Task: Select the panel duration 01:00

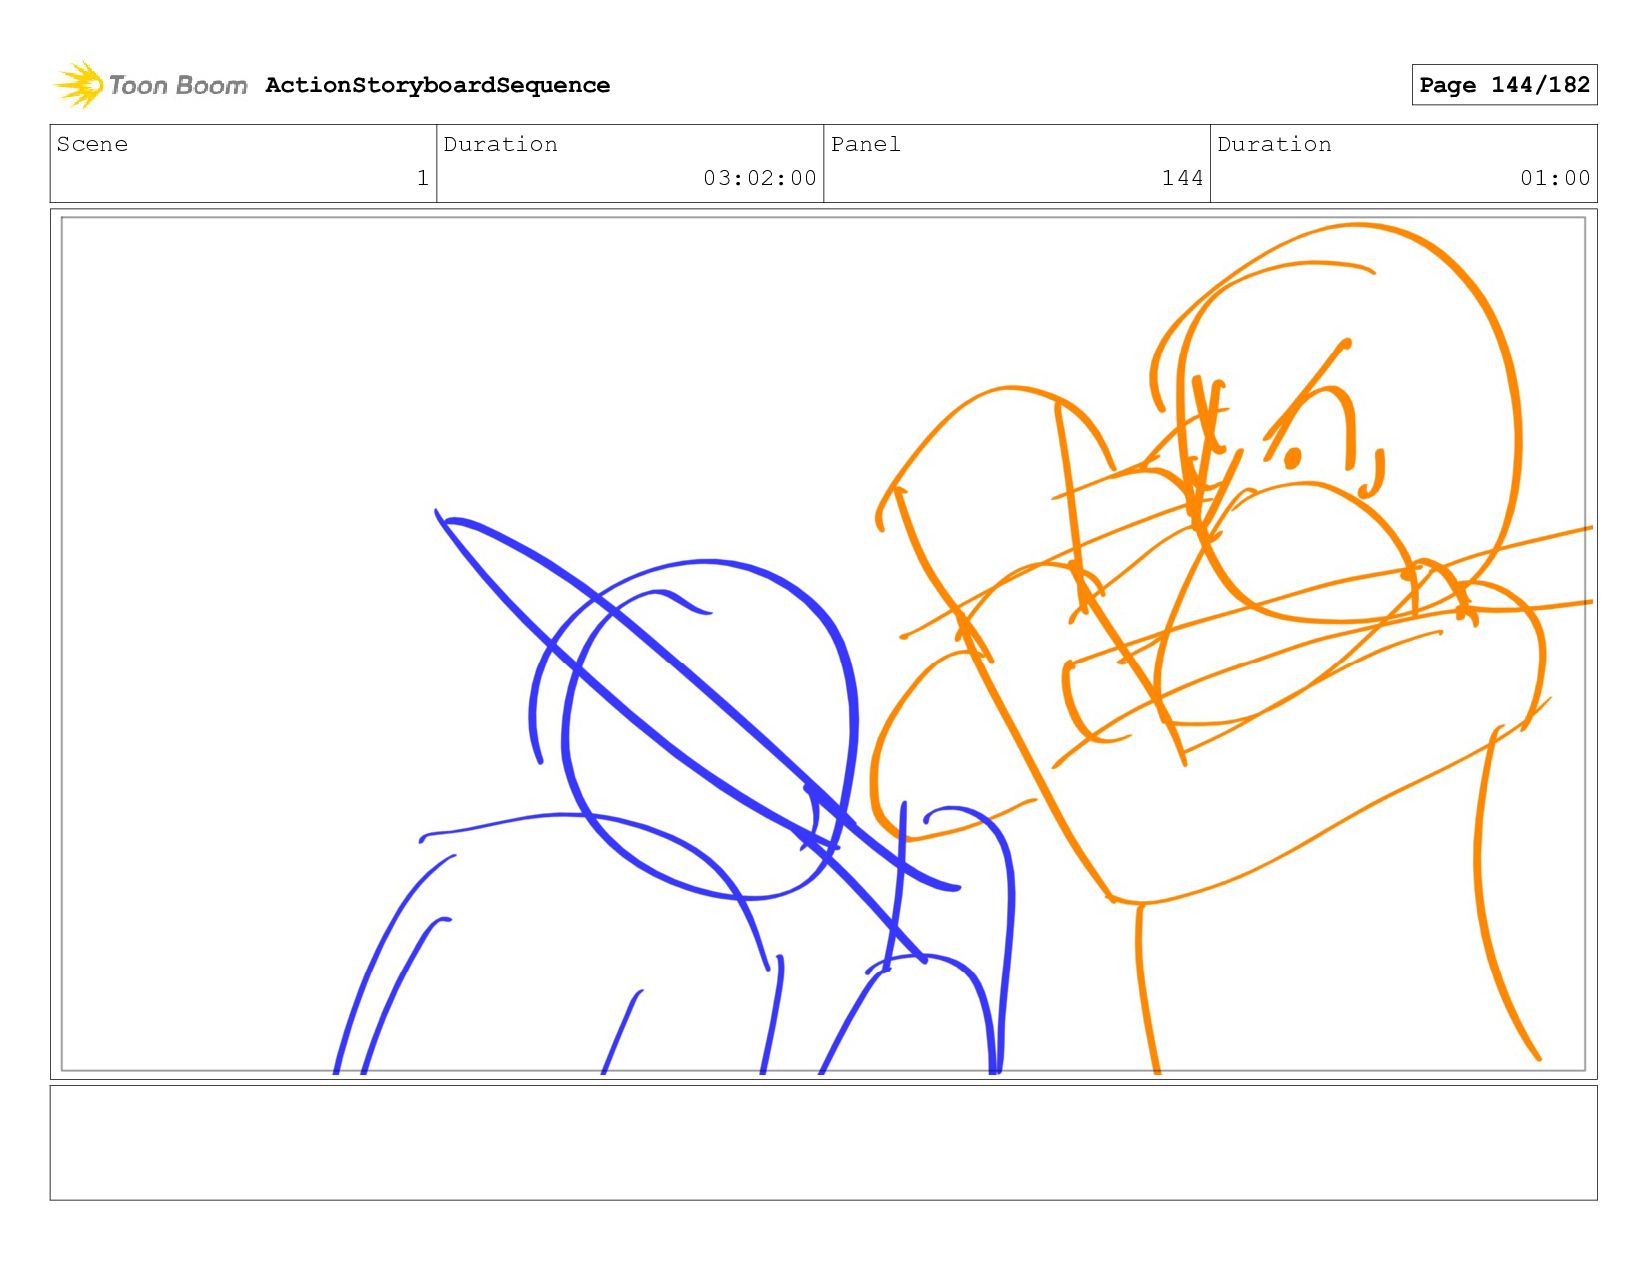Action: click(1555, 178)
